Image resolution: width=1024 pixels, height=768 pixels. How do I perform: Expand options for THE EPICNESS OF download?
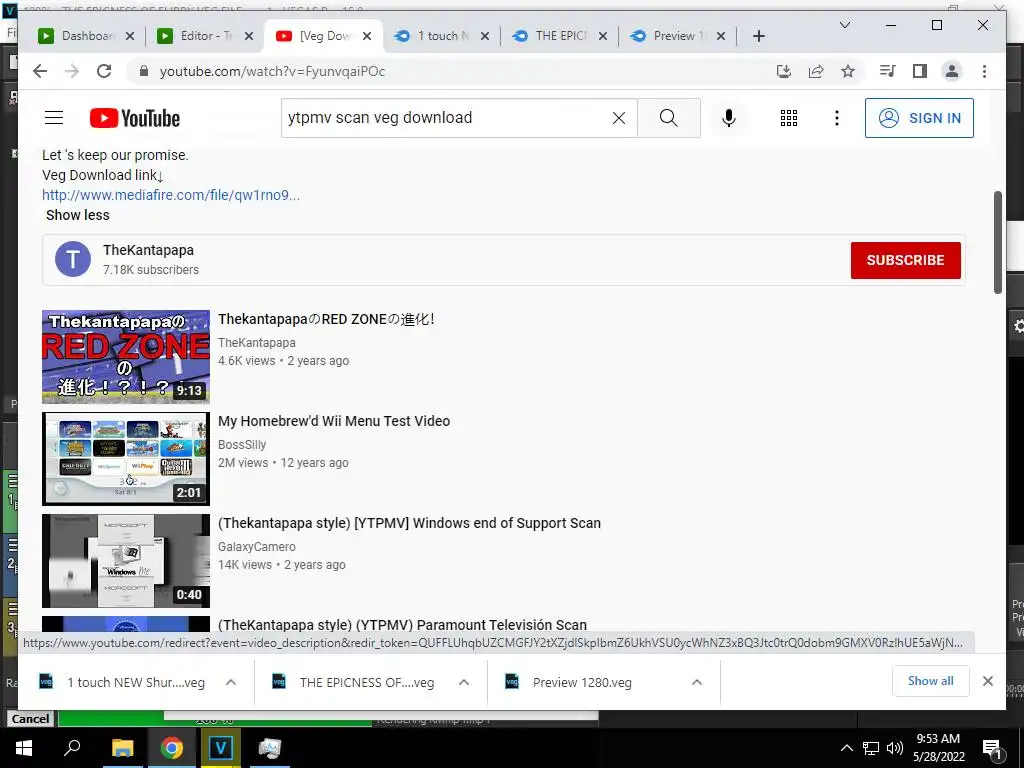464,682
